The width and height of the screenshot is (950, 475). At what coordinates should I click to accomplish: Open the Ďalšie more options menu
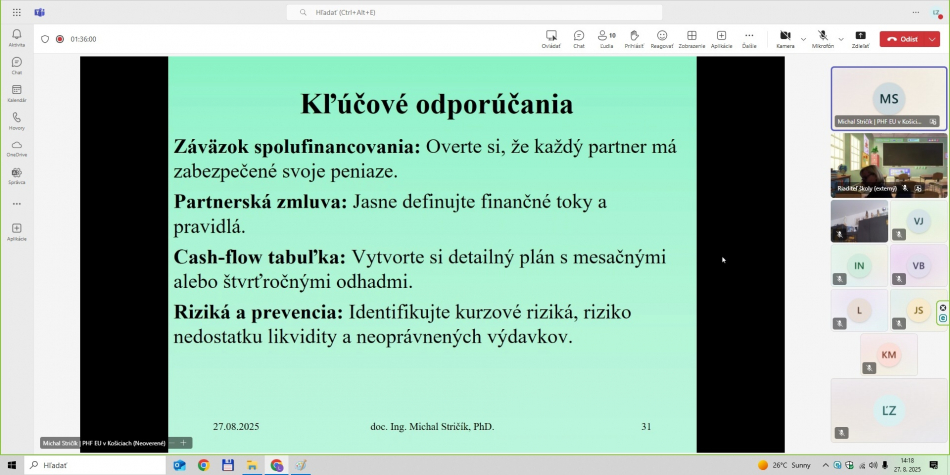[x=749, y=38]
